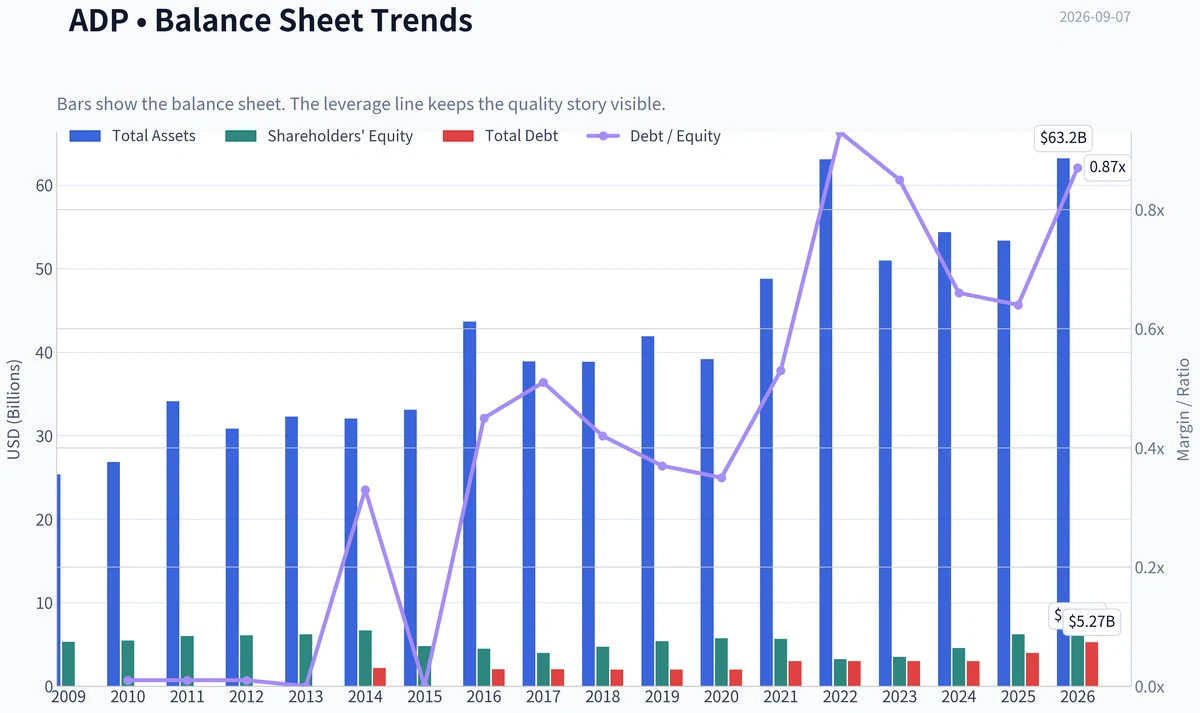Viewport: 1200px width, 713px height.
Task: Select the 2026 Total Assets blue bar
Action: click(x=1063, y=423)
